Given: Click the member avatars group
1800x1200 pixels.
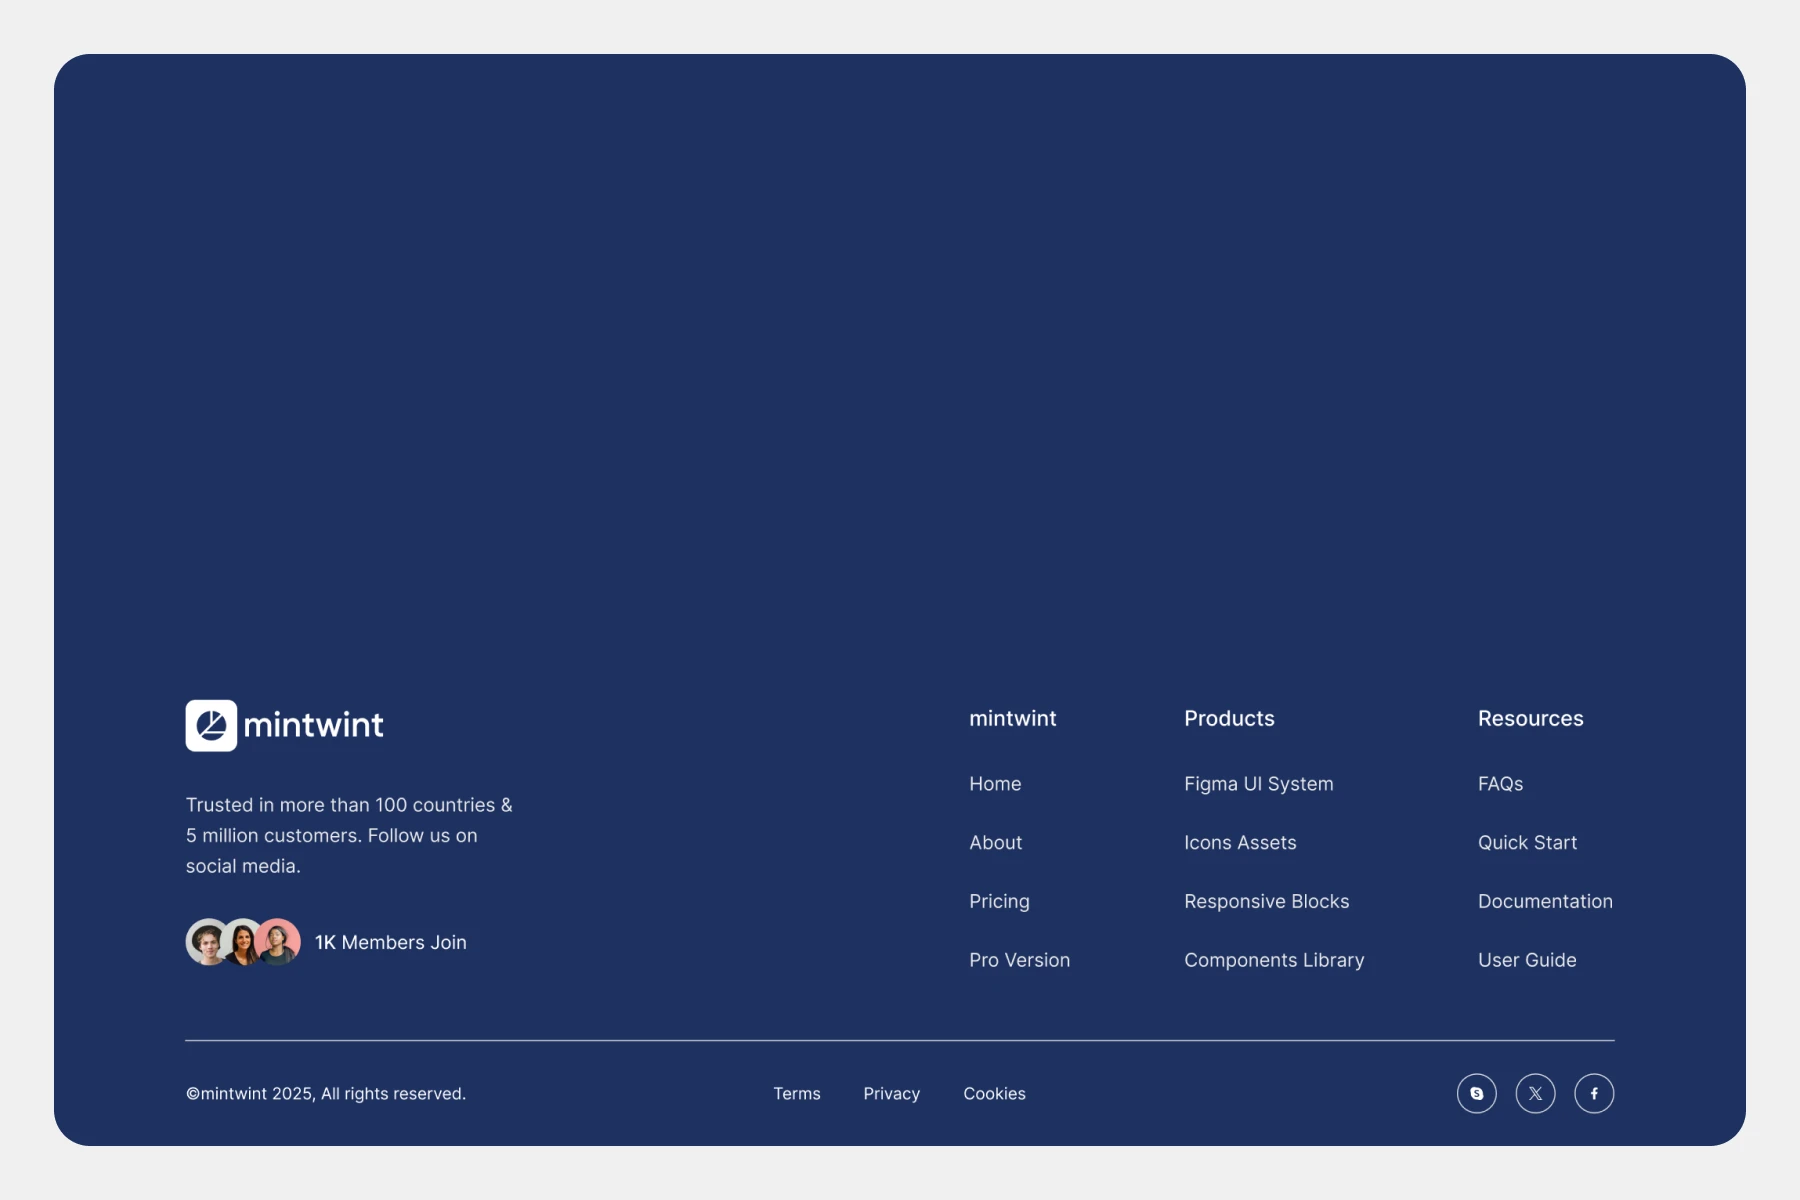Looking at the screenshot, I should (243, 942).
